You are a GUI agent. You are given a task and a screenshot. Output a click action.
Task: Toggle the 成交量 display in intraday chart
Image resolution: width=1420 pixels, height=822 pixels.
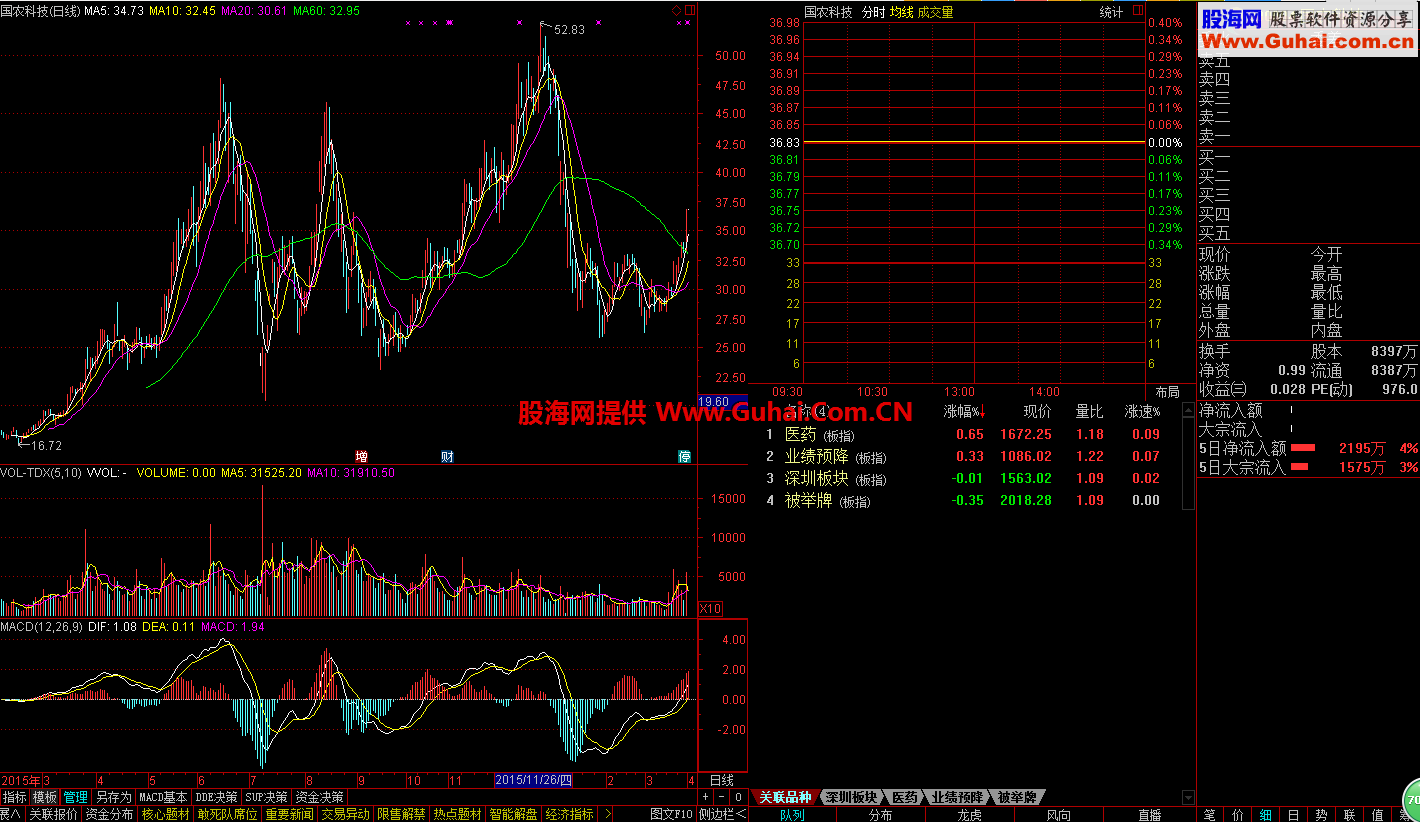(x=936, y=12)
